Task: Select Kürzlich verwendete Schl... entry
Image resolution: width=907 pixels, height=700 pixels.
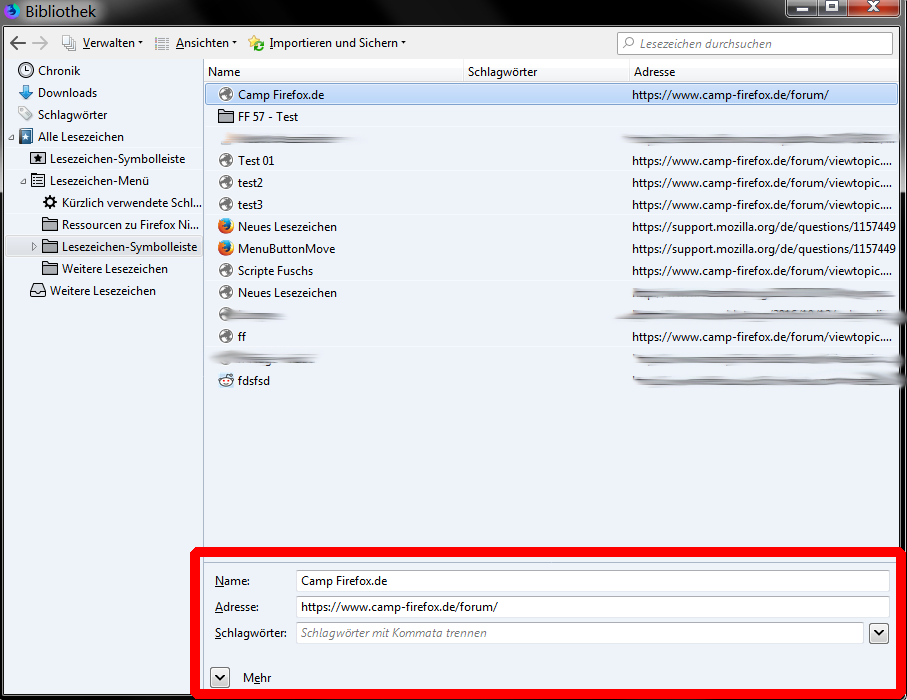Action: click(x=131, y=202)
